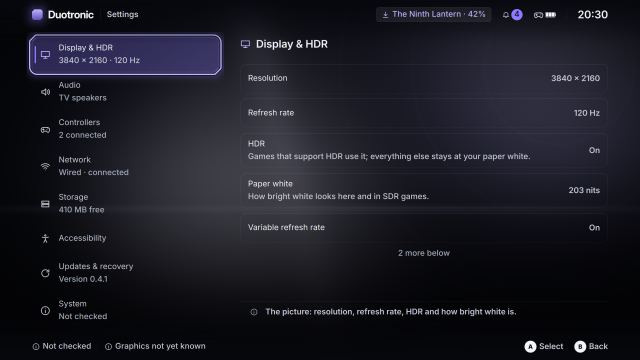Open the Refresh rate setting row
Viewport: 640px width, 360px height.
[424, 113]
